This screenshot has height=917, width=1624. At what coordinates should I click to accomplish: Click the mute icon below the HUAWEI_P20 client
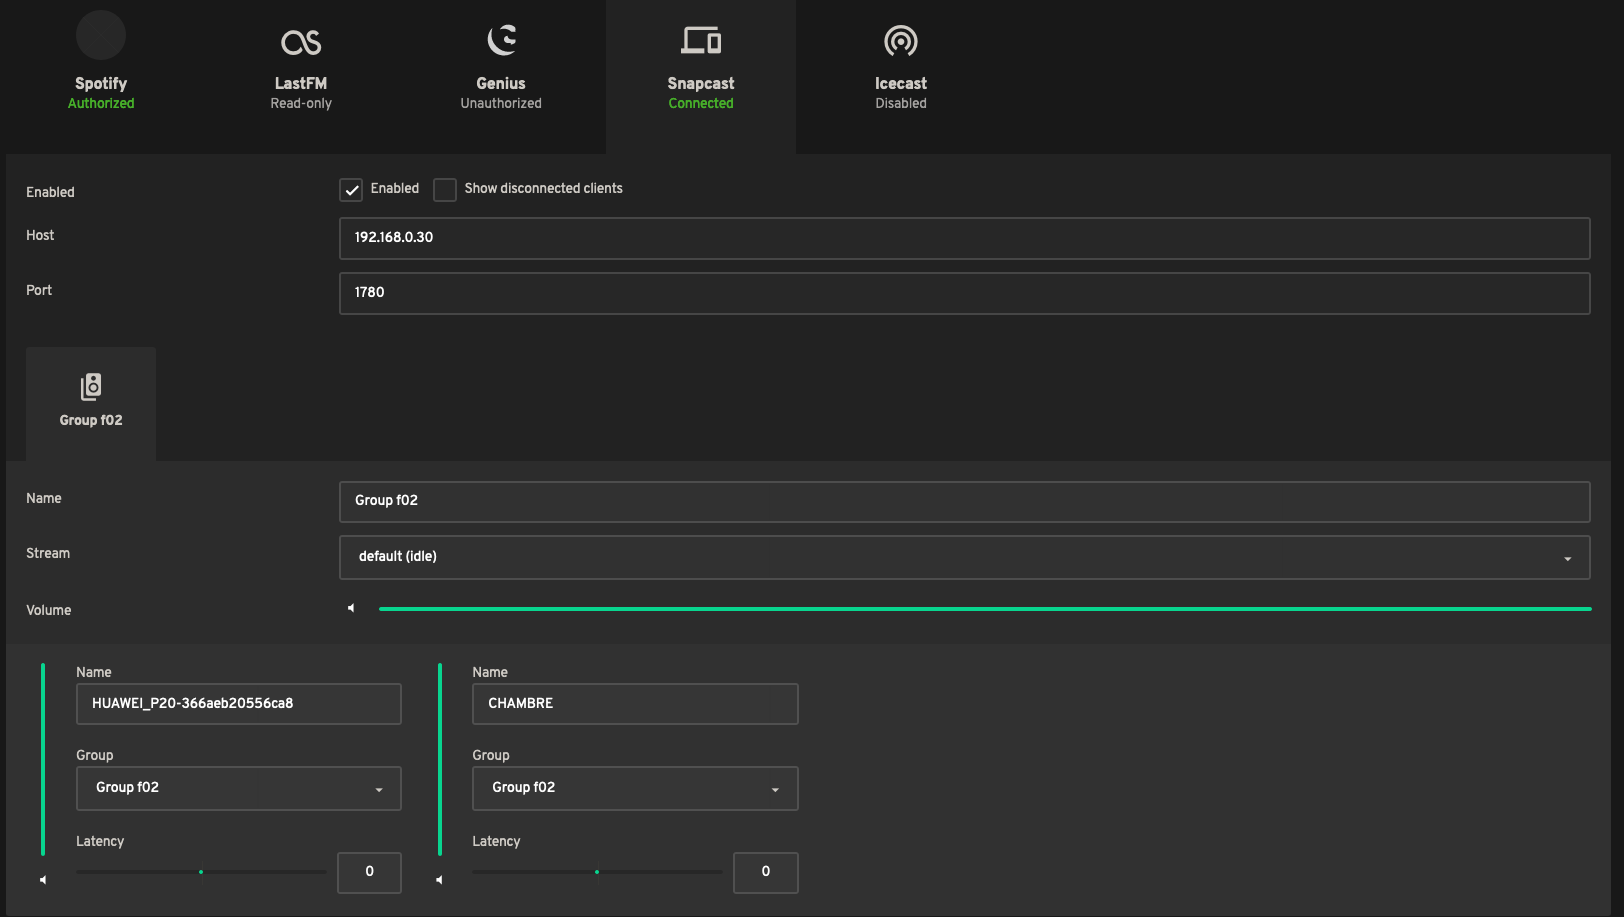pyautogui.click(x=42, y=879)
